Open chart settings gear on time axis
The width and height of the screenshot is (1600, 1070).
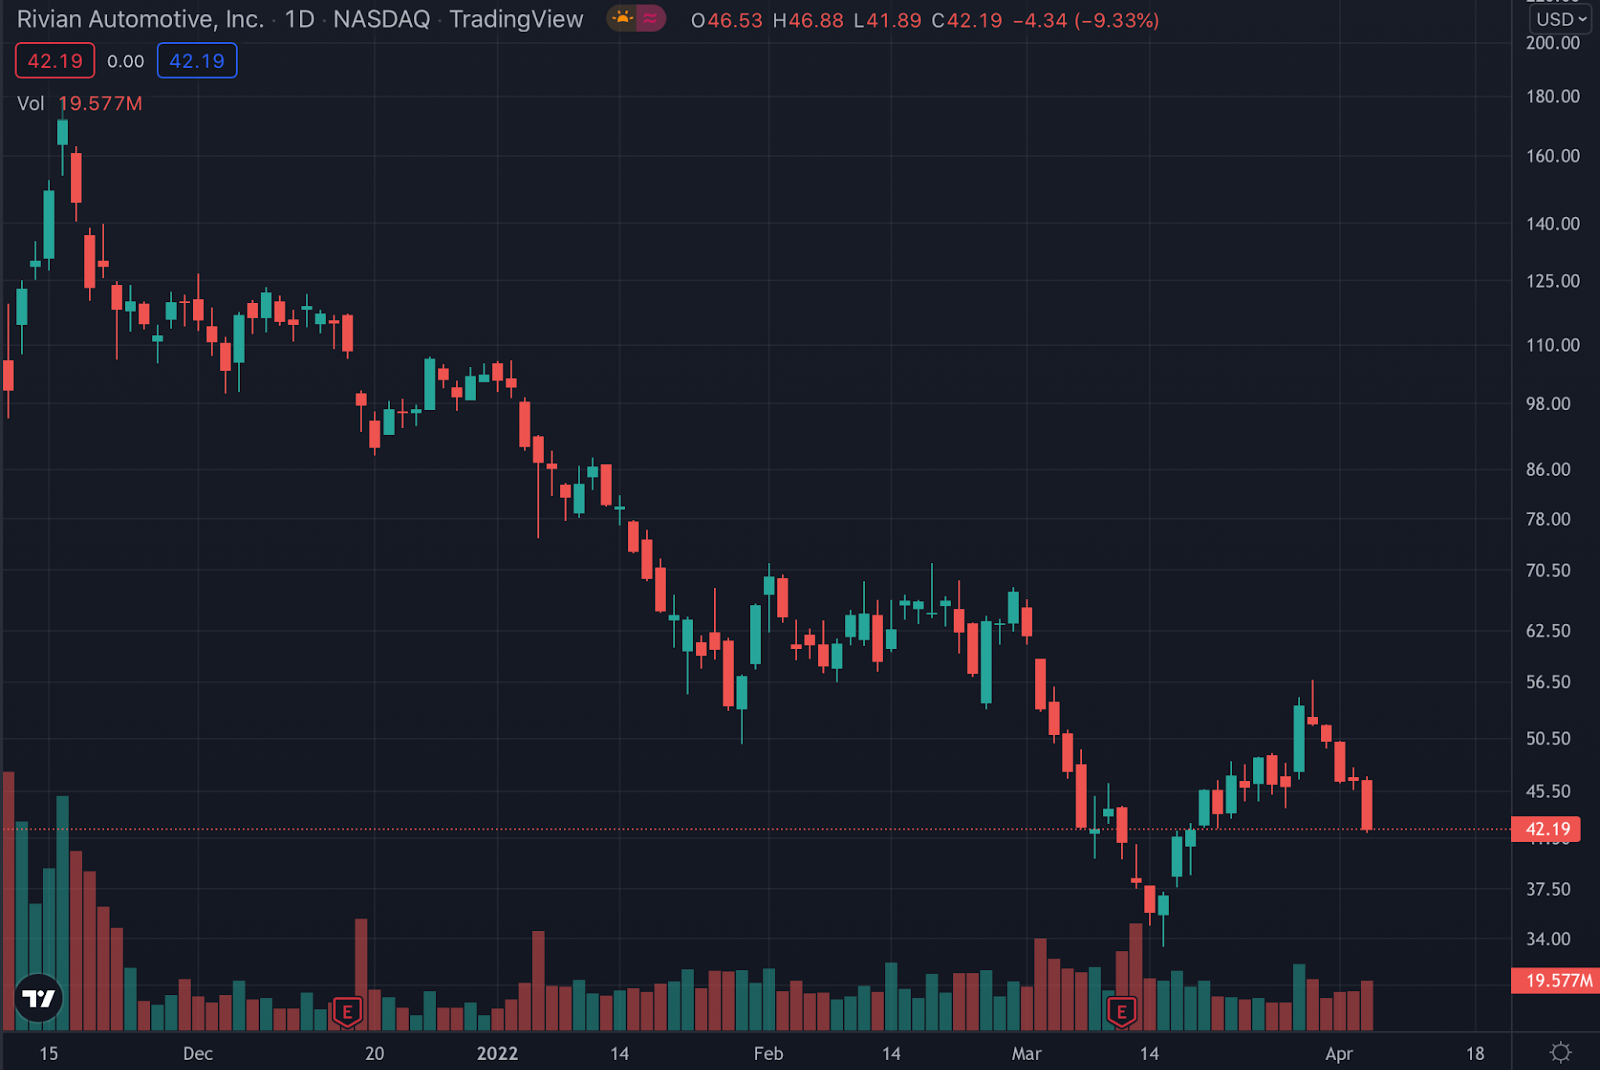(1560, 1052)
